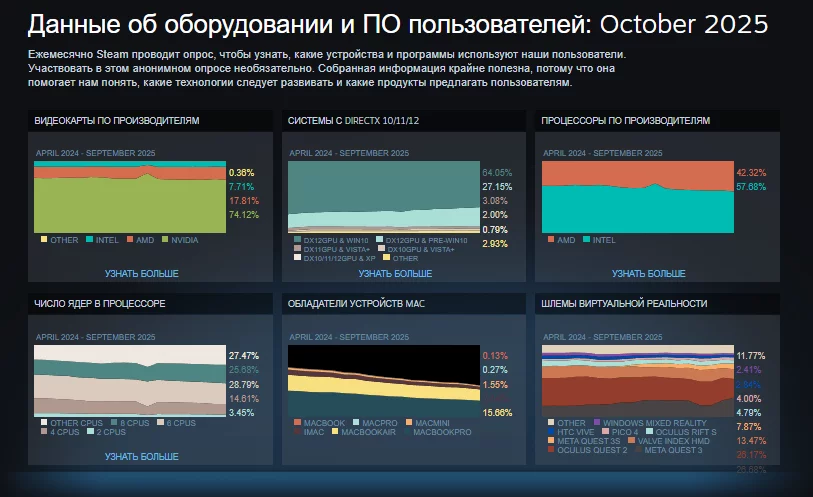The width and height of the screenshot is (813, 497).
Task: Click the OCULUS QUEST 2 legend swatch
Action: pos(551,449)
